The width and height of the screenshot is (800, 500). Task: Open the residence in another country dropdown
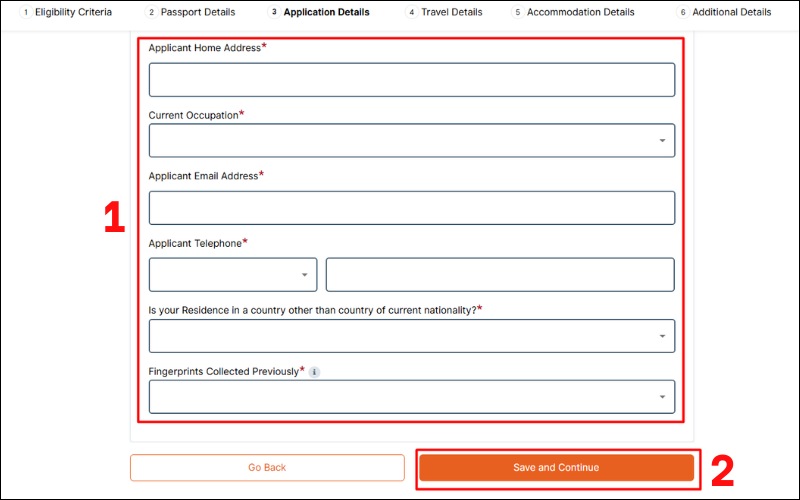coord(411,336)
